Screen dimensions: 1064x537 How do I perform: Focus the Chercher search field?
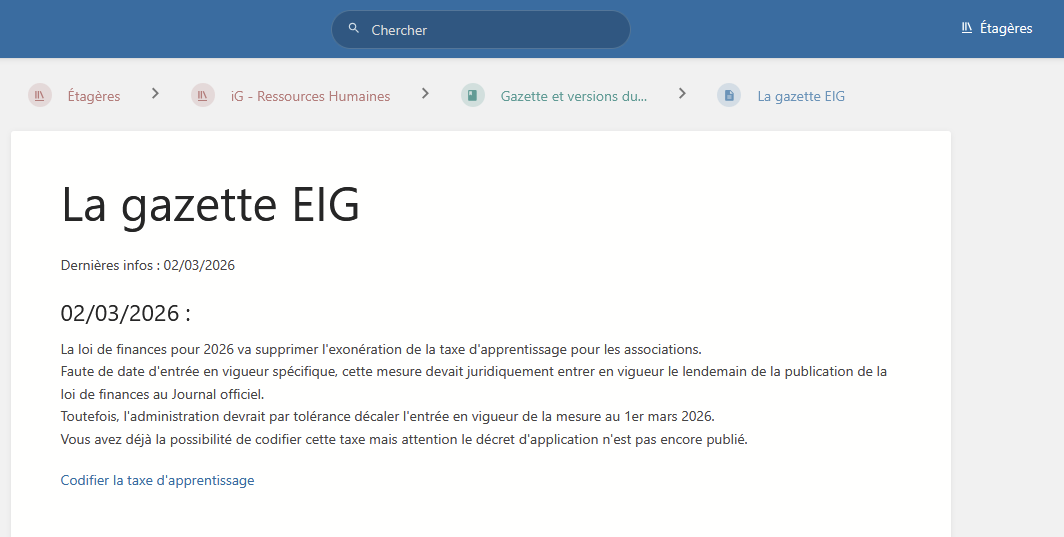tap(490, 30)
